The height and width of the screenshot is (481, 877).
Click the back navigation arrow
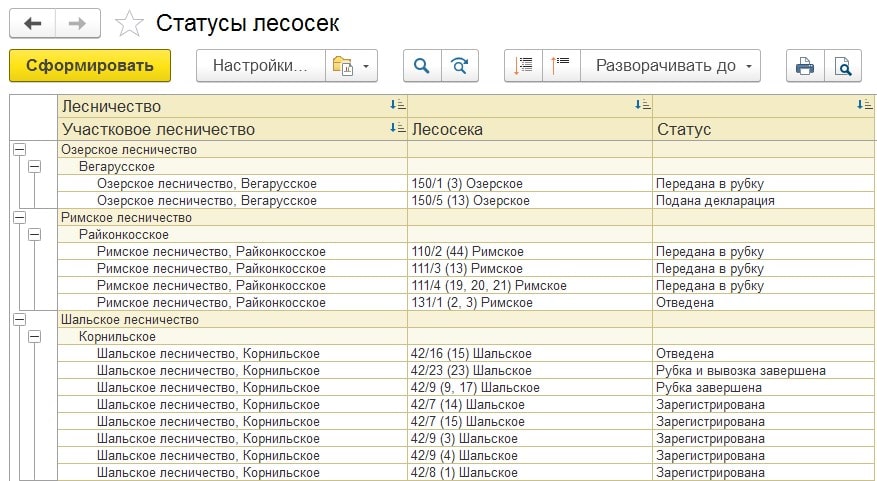coord(32,23)
